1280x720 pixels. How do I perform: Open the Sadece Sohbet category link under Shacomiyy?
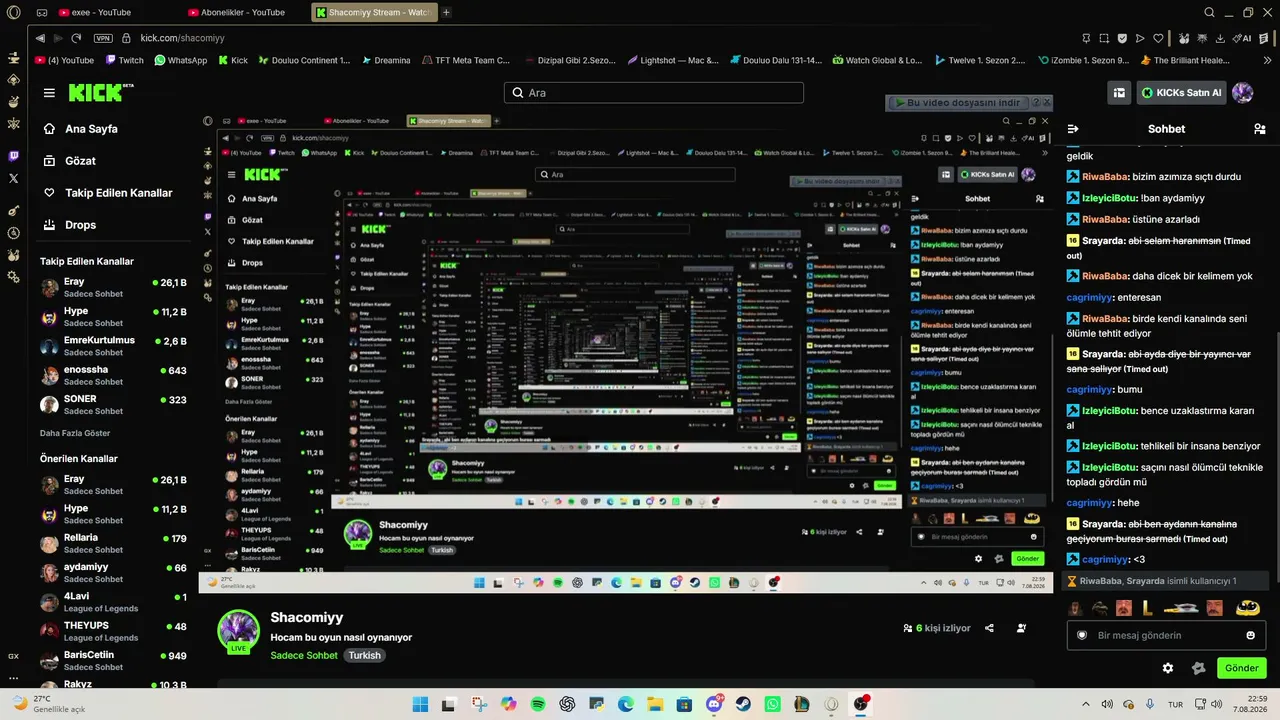pos(304,656)
